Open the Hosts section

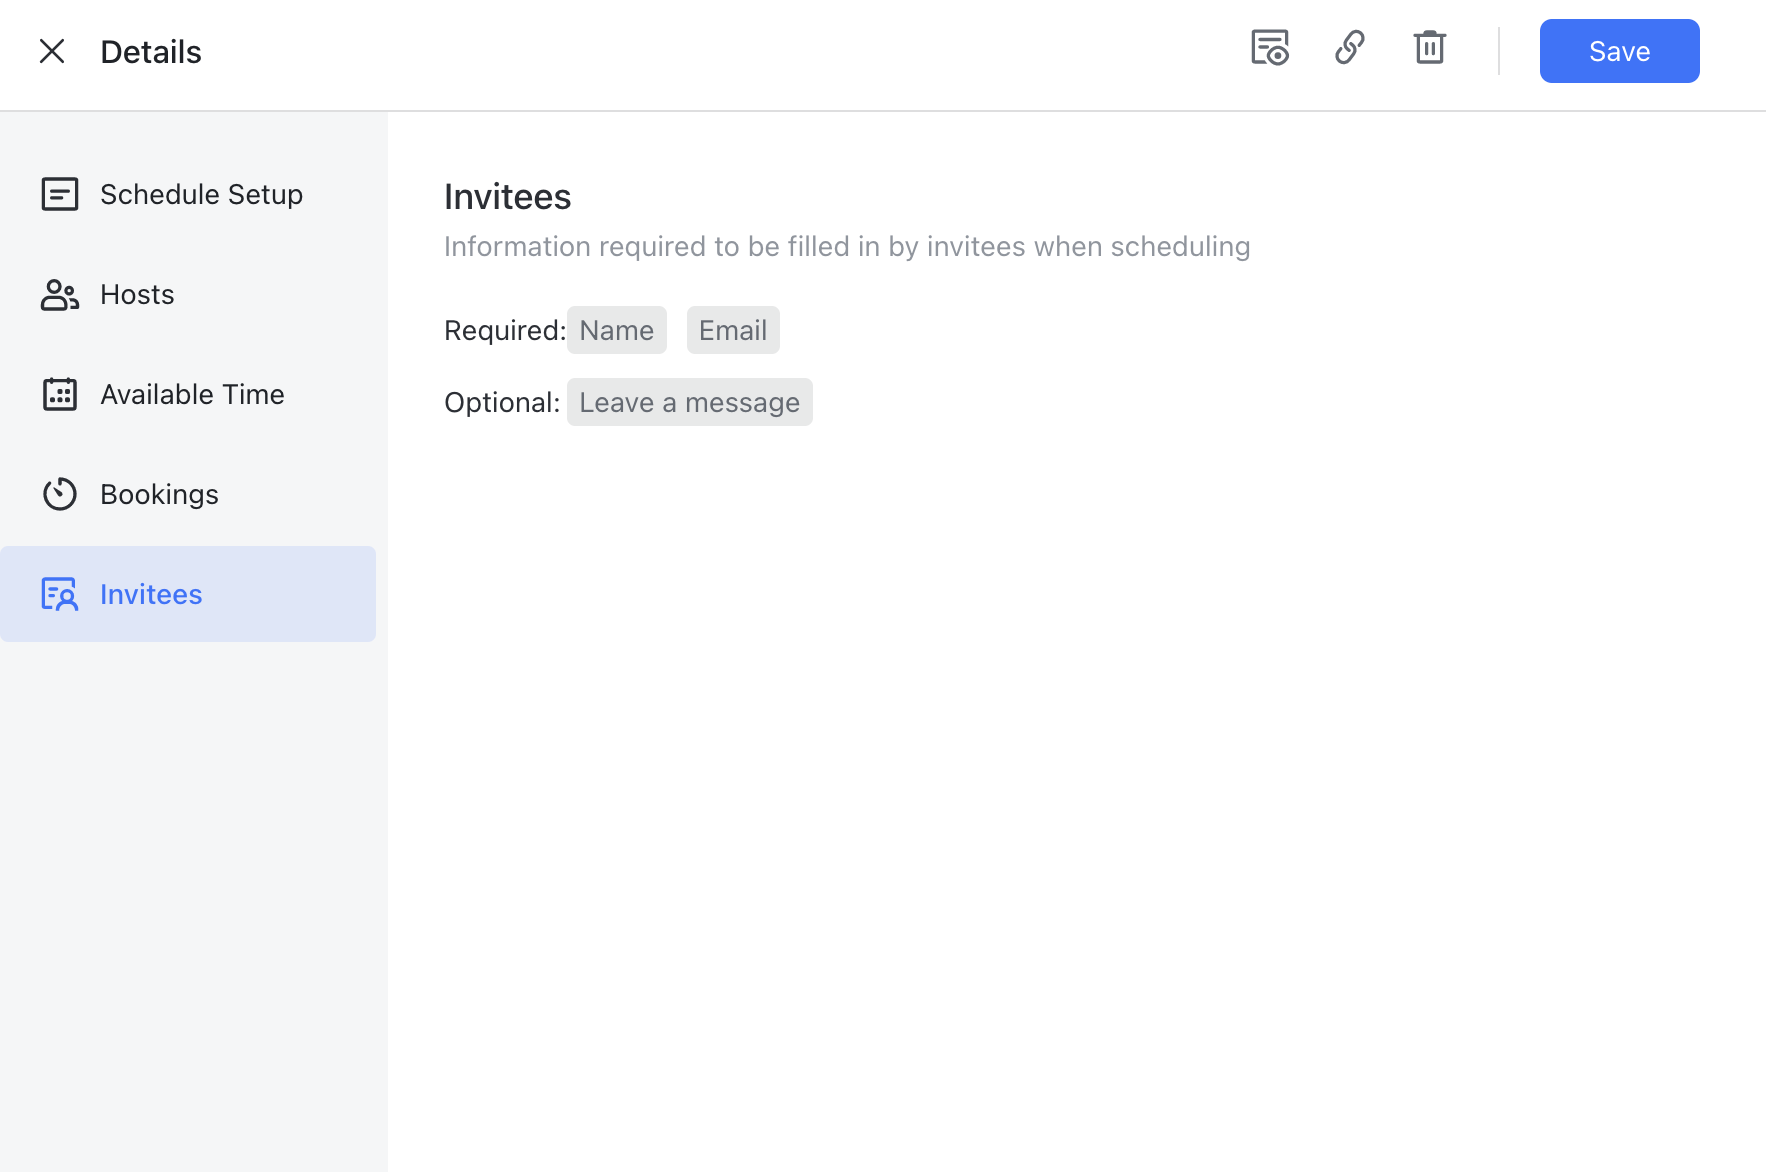[137, 294]
